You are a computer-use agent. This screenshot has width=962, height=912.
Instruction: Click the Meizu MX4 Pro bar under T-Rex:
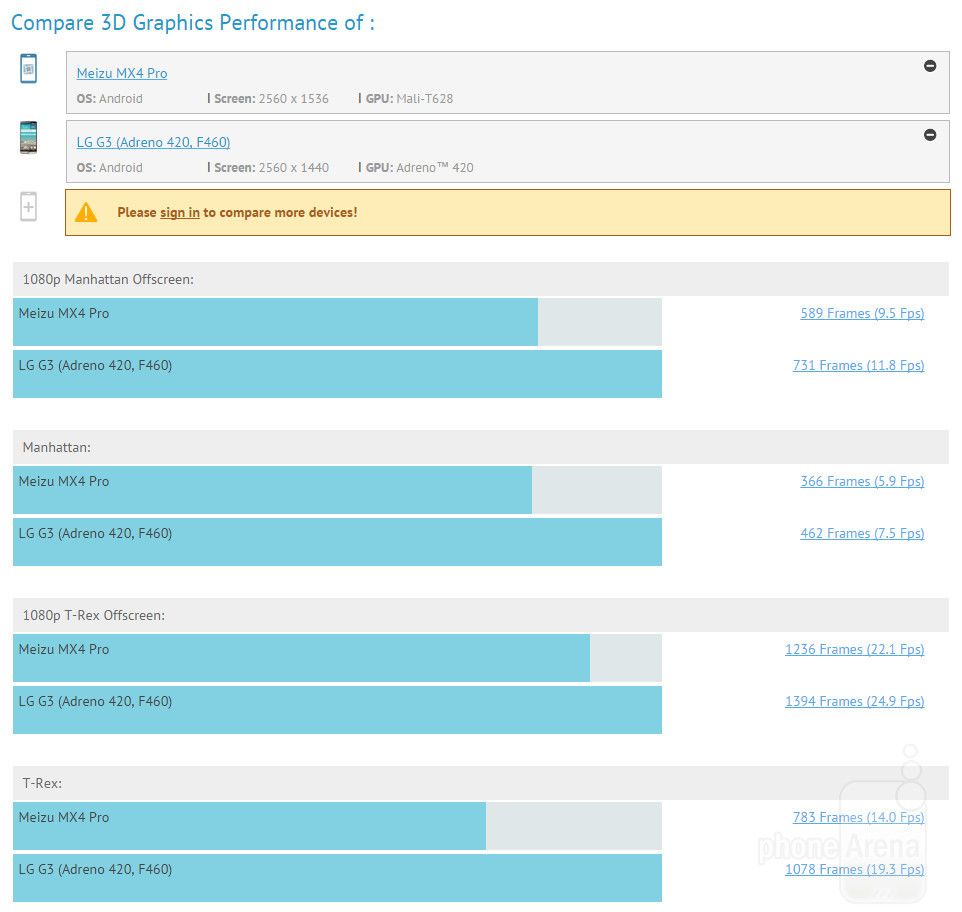tap(249, 826)
